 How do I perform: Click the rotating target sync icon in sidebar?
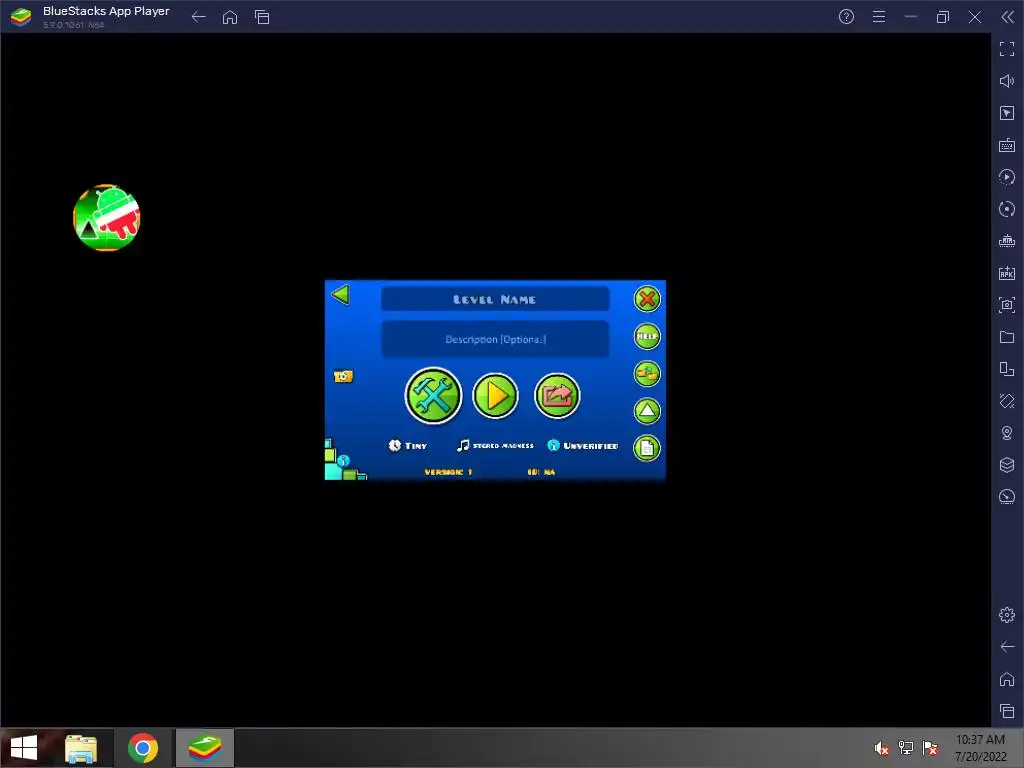(1007, 209)
